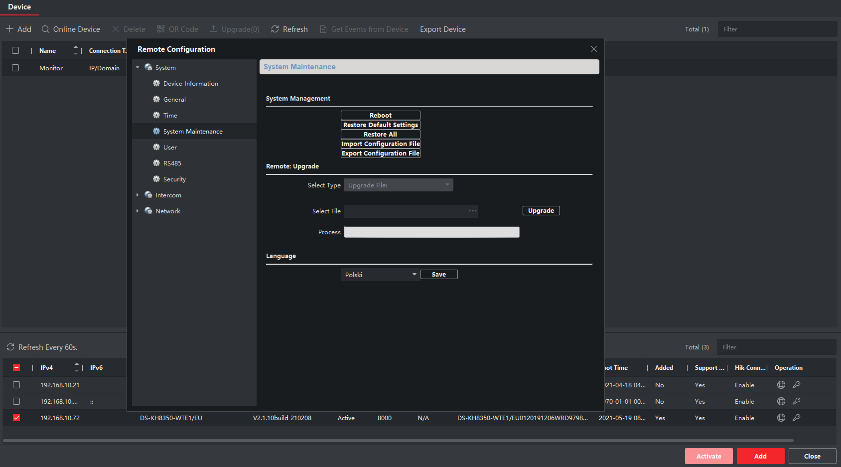Screen dimensions: 841x467
Task: Toggle the select-all checkbox in online devices header
Action: click(x=16, y=368)
